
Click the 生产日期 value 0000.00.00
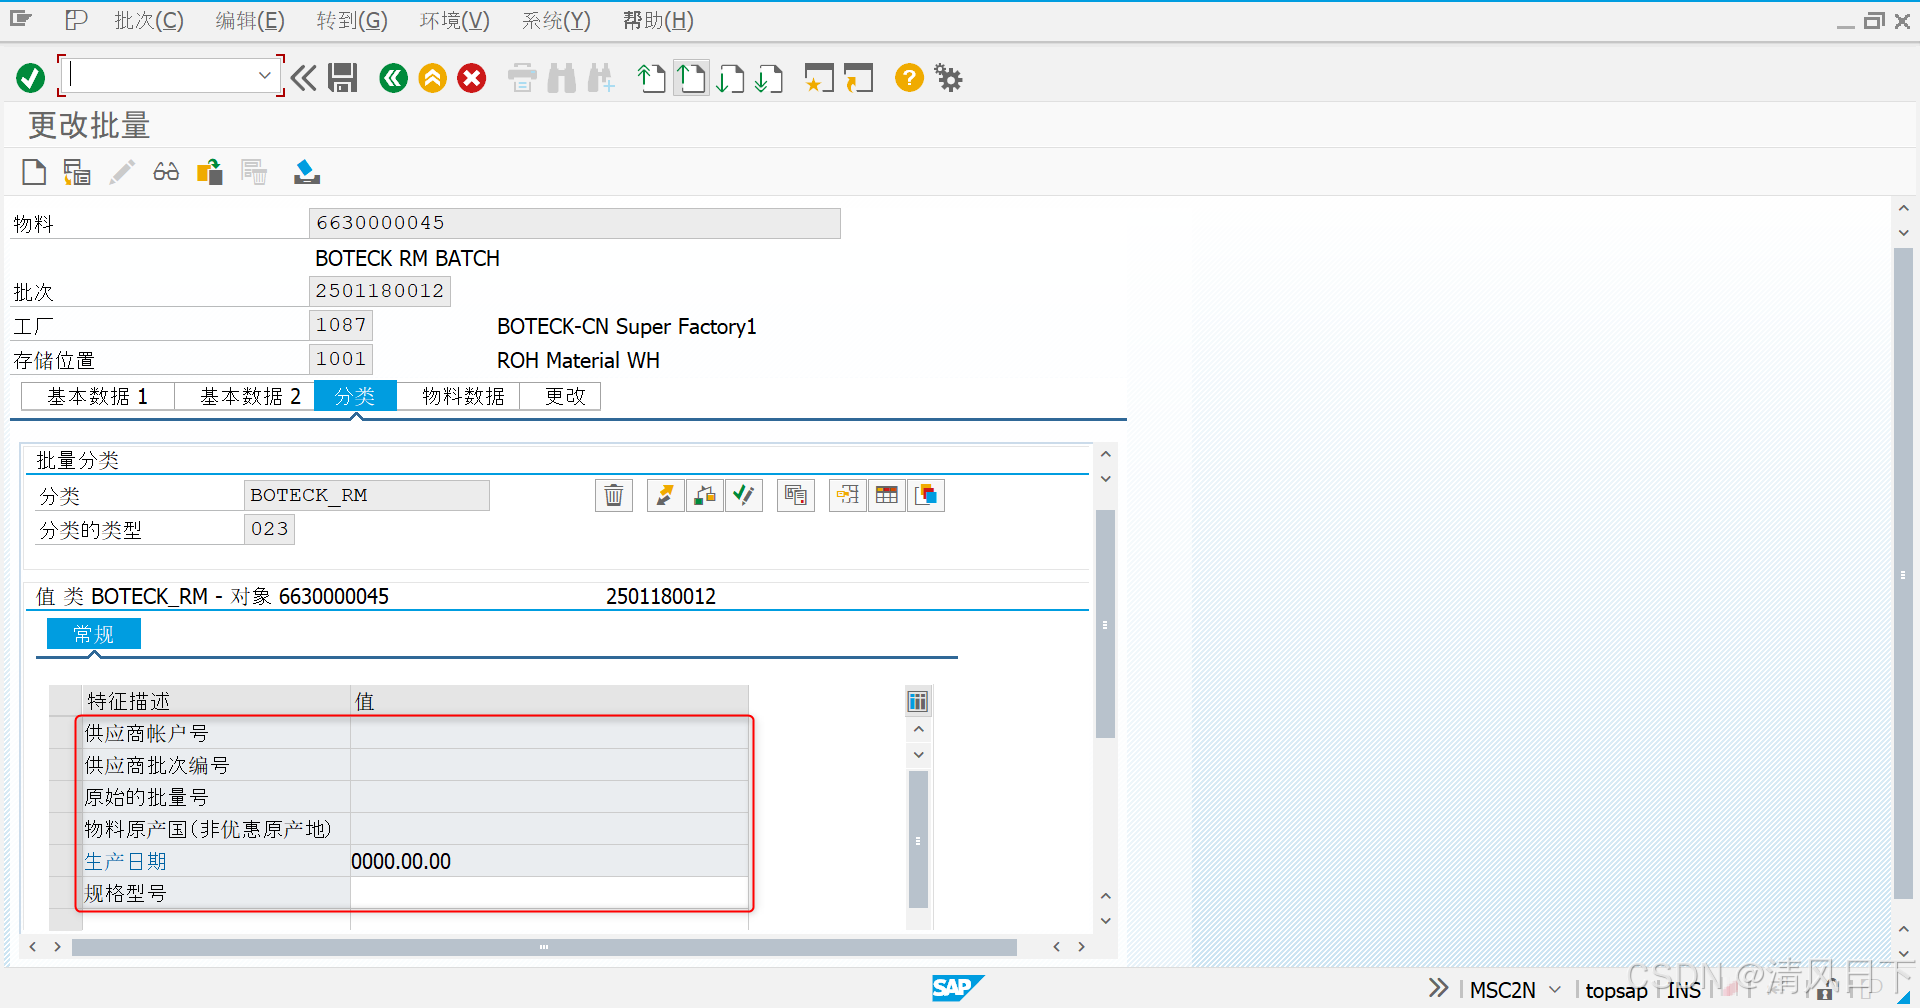click(549, 861)
